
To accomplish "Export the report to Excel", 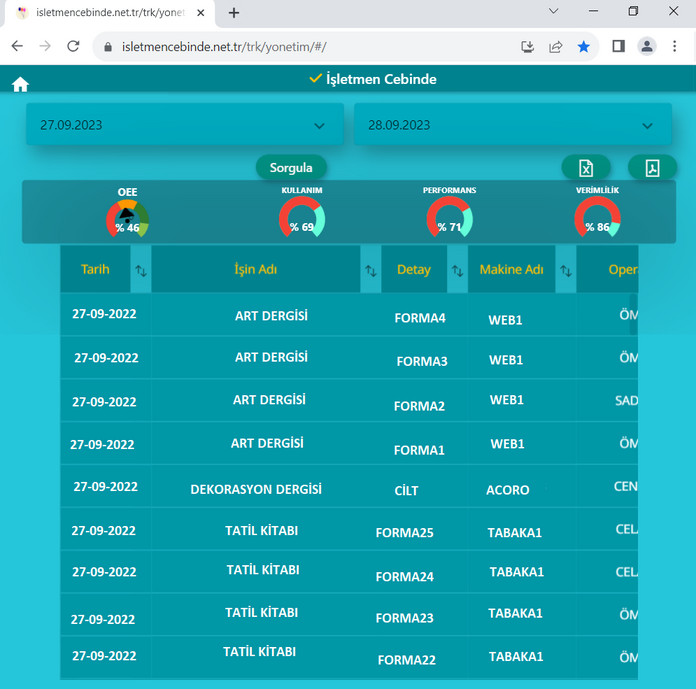I will [x=586, y=168].
